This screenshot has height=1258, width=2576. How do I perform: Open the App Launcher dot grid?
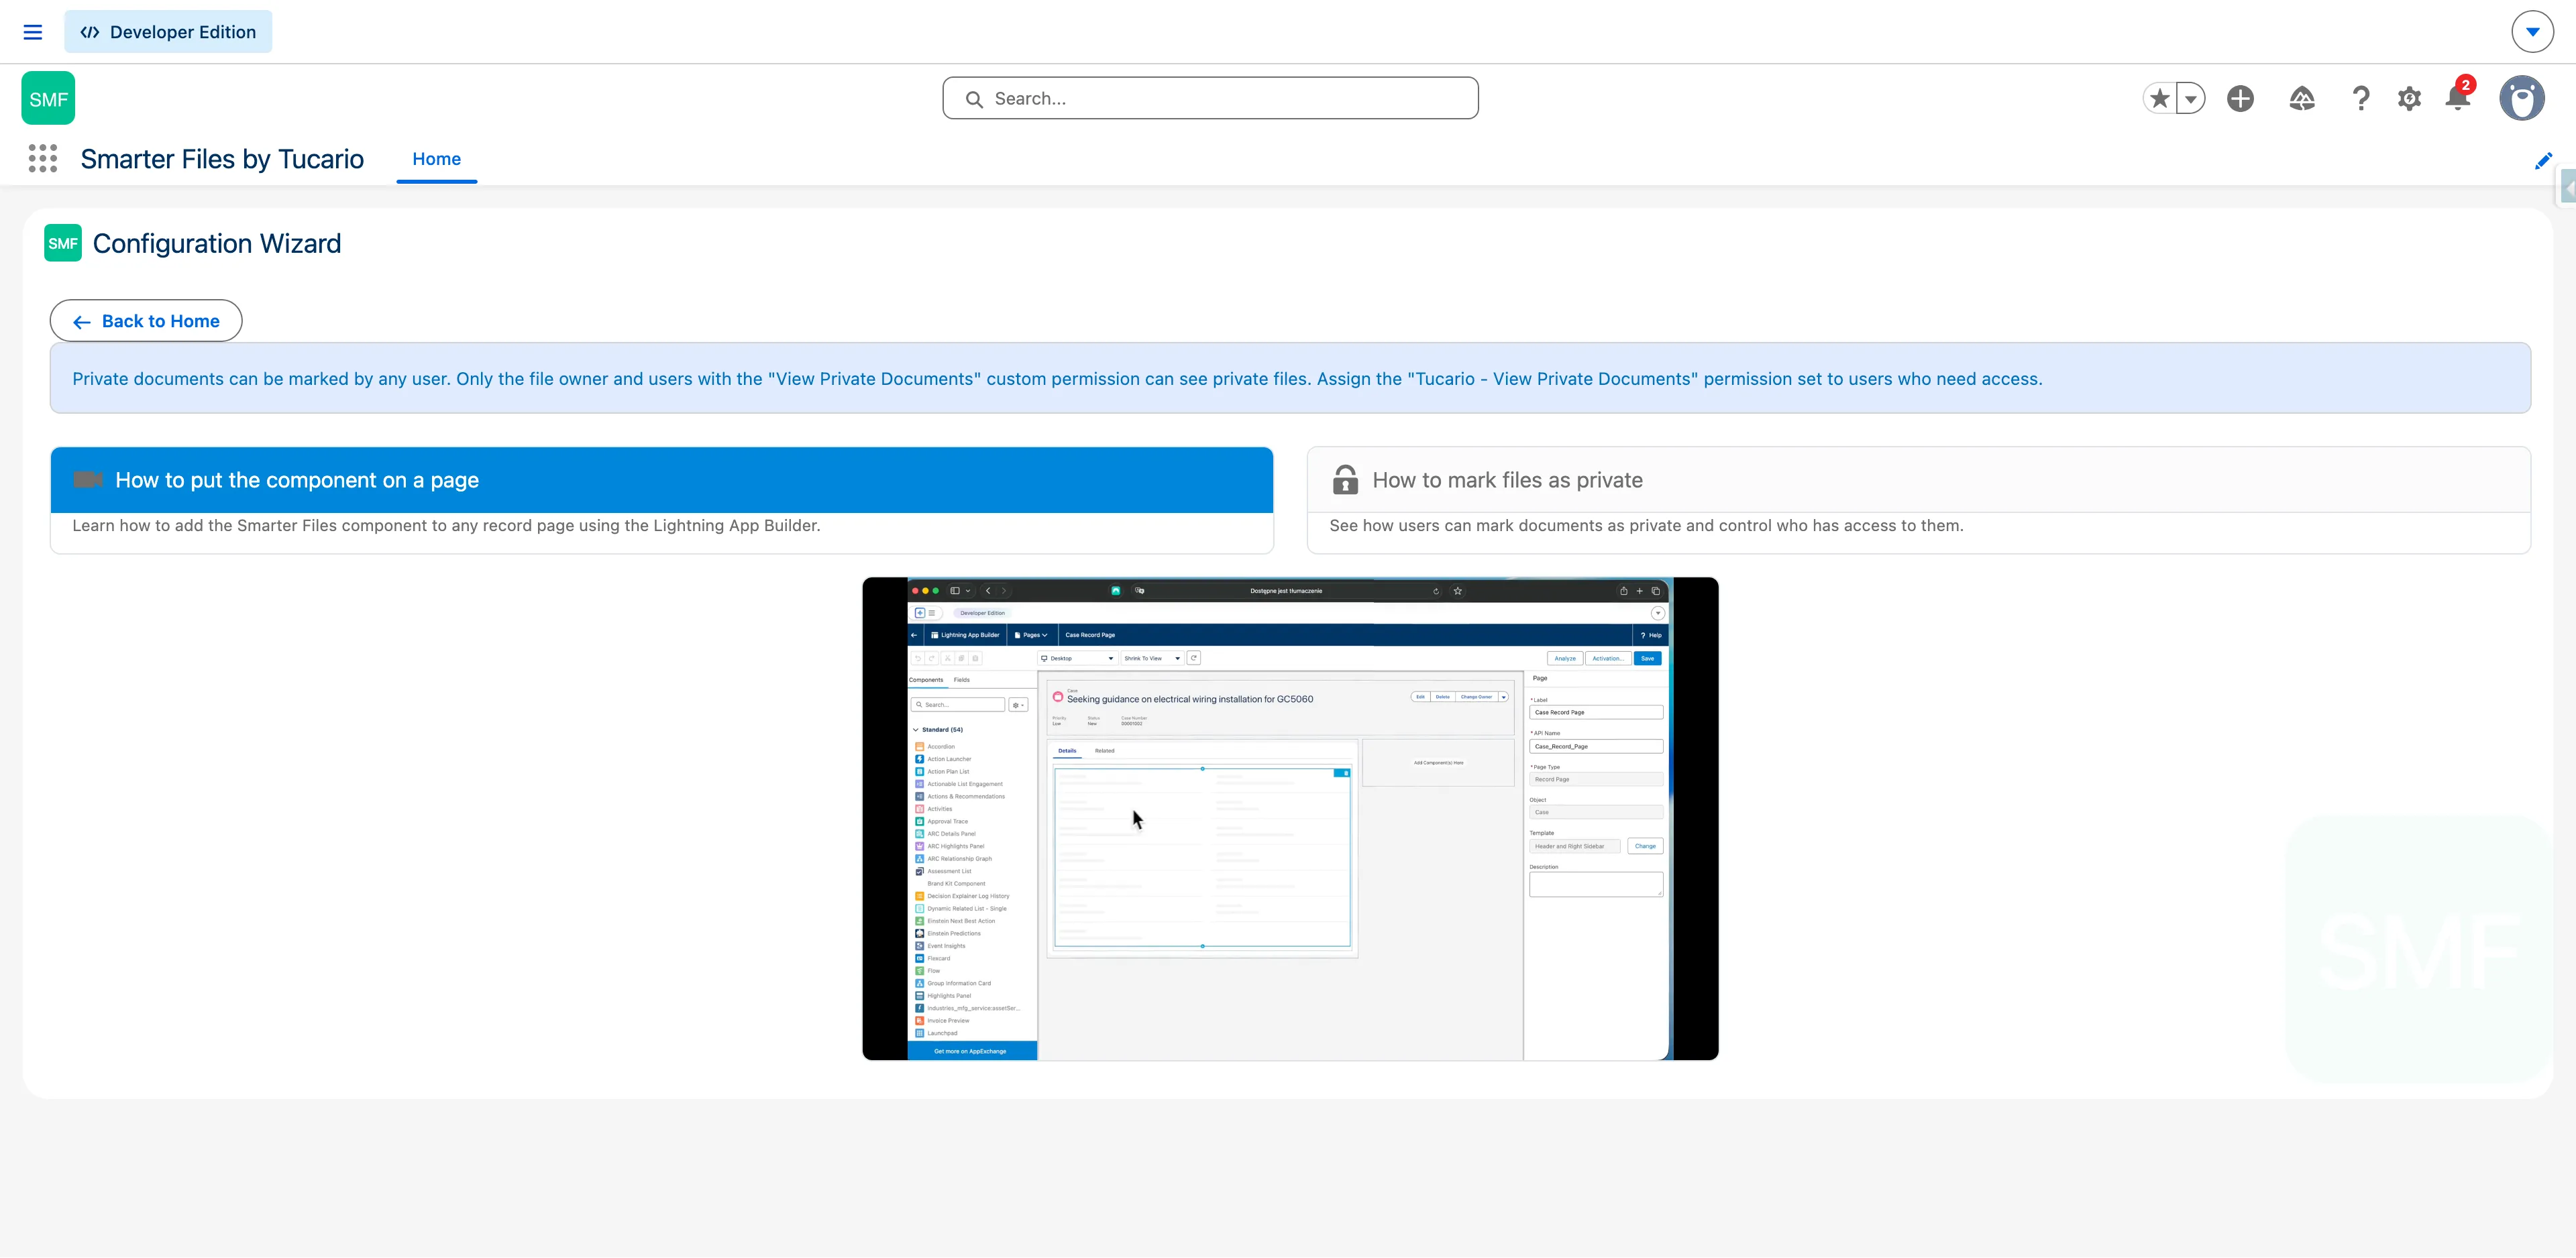(43, 158)
